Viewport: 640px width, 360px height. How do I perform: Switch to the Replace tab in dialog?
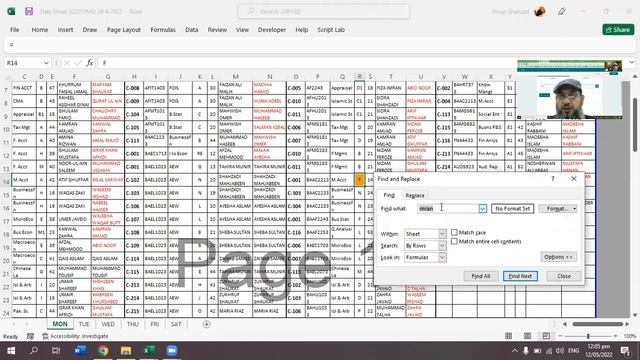tap(415, 196)
